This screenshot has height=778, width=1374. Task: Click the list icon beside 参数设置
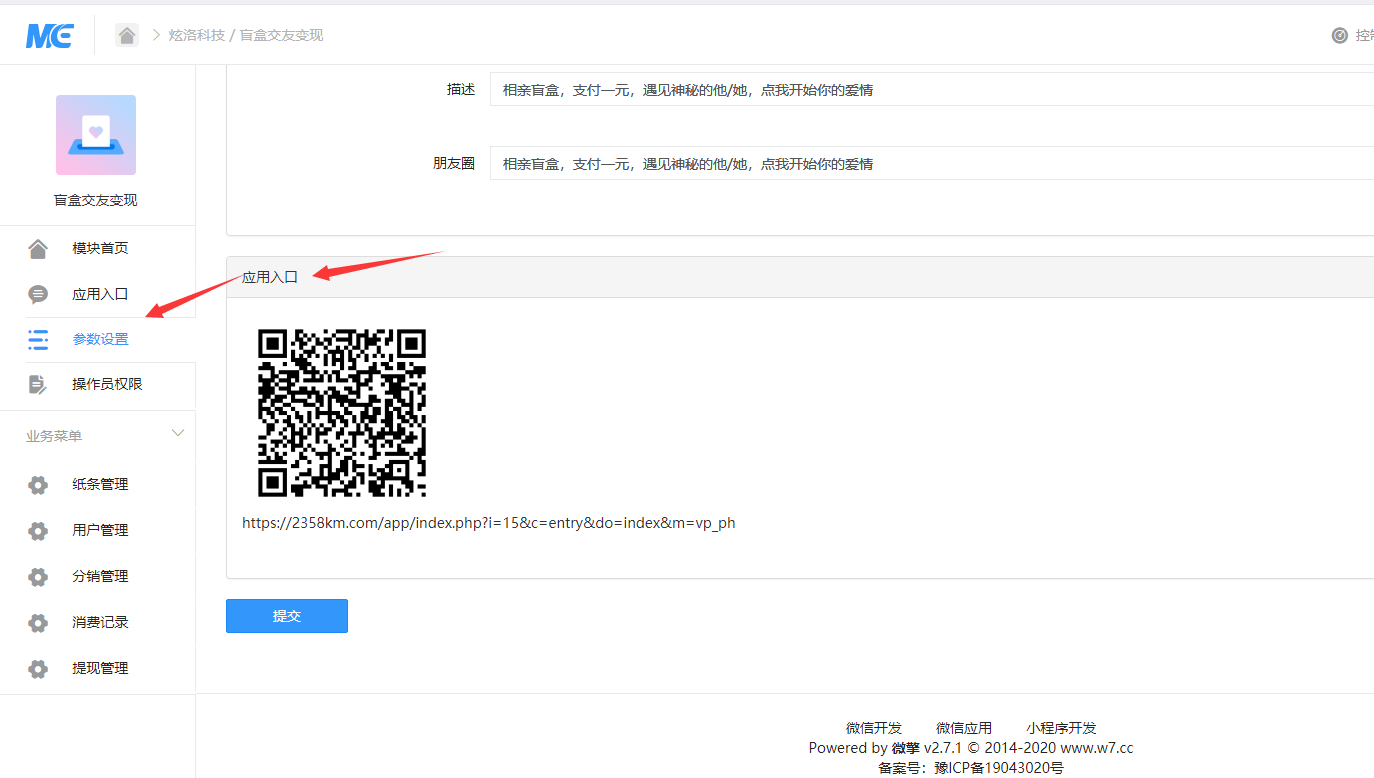pyautogui.click(x=38, y=339)
